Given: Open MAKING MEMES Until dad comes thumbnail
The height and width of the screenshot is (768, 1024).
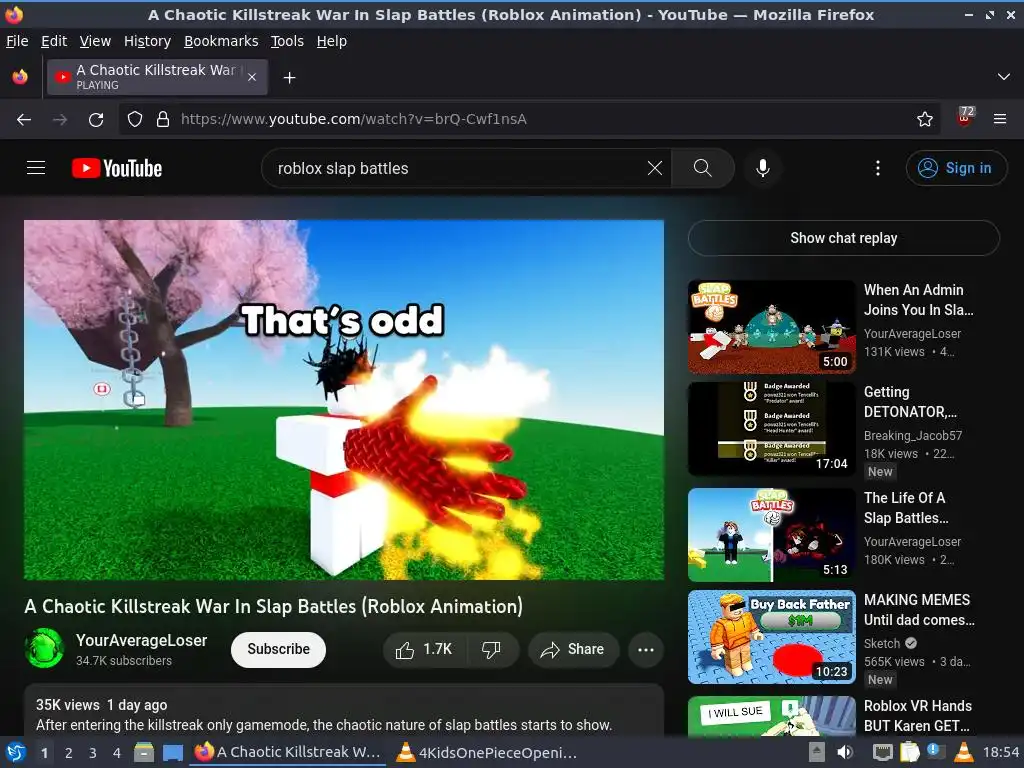Looking at the screenshot, I should pyautogui.click(x=771, y=637).
